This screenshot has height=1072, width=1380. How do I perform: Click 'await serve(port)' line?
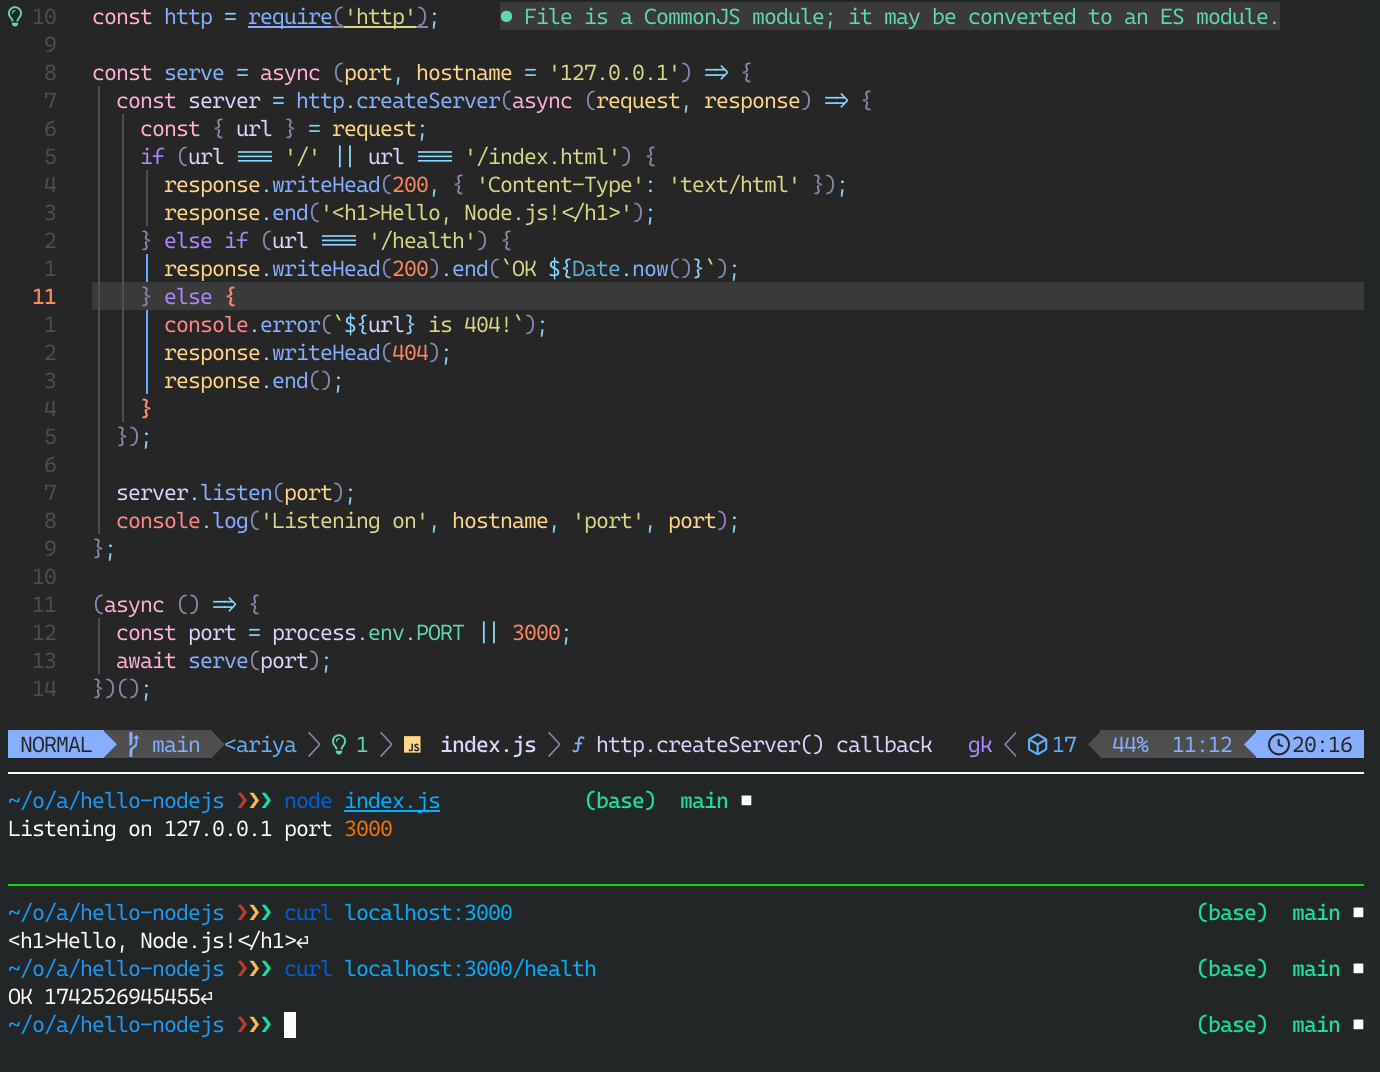click(x=223, y=661)
